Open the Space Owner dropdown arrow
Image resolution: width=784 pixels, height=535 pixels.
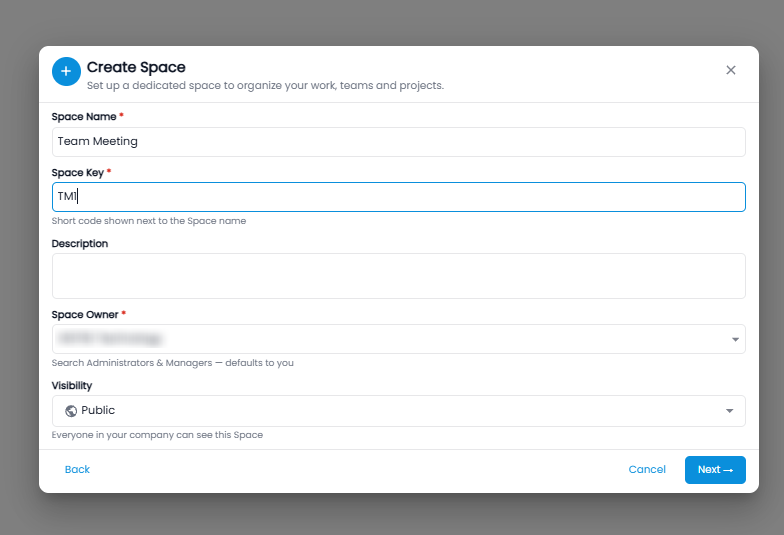coord(735,340)
